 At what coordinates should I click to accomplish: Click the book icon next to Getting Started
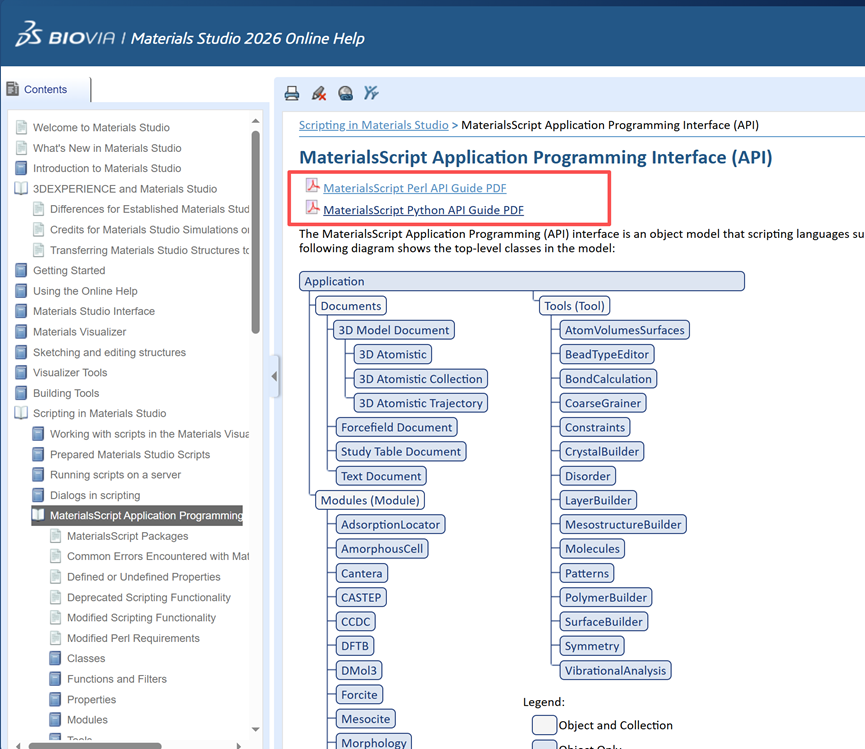(21, 270)
